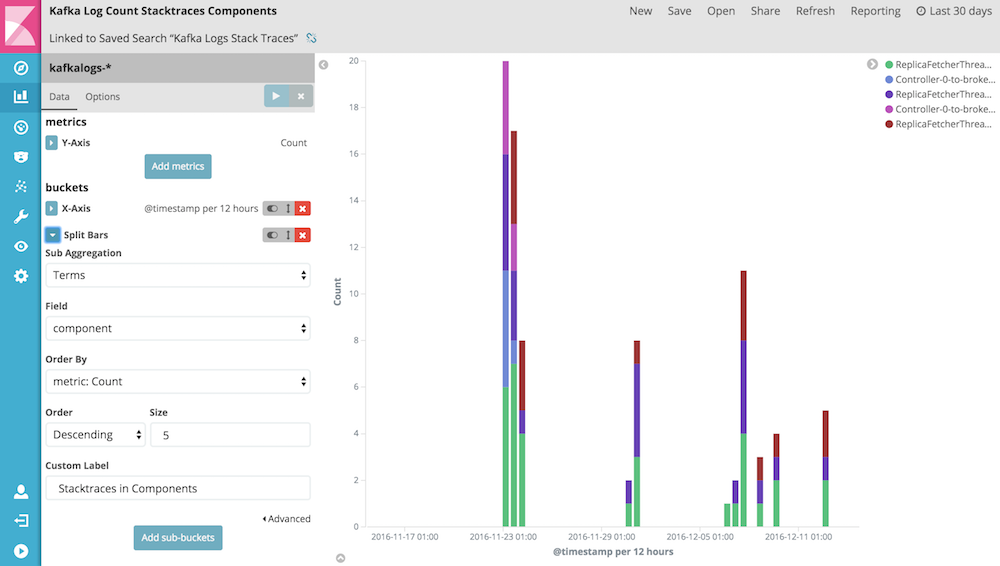The height and width of the screenshot is (566, 1000).
Task: Click Save in top menu
Action: (x=679, y=11)
